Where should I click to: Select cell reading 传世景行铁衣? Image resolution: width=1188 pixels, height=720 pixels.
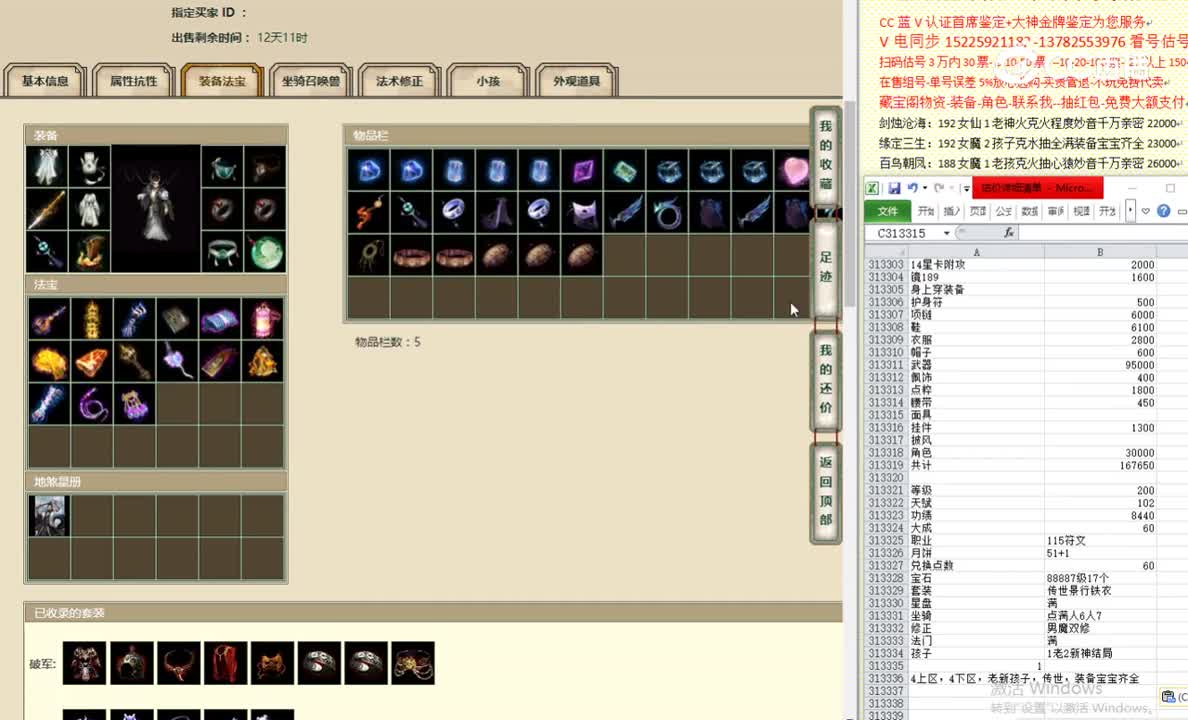coord(1100,590)
